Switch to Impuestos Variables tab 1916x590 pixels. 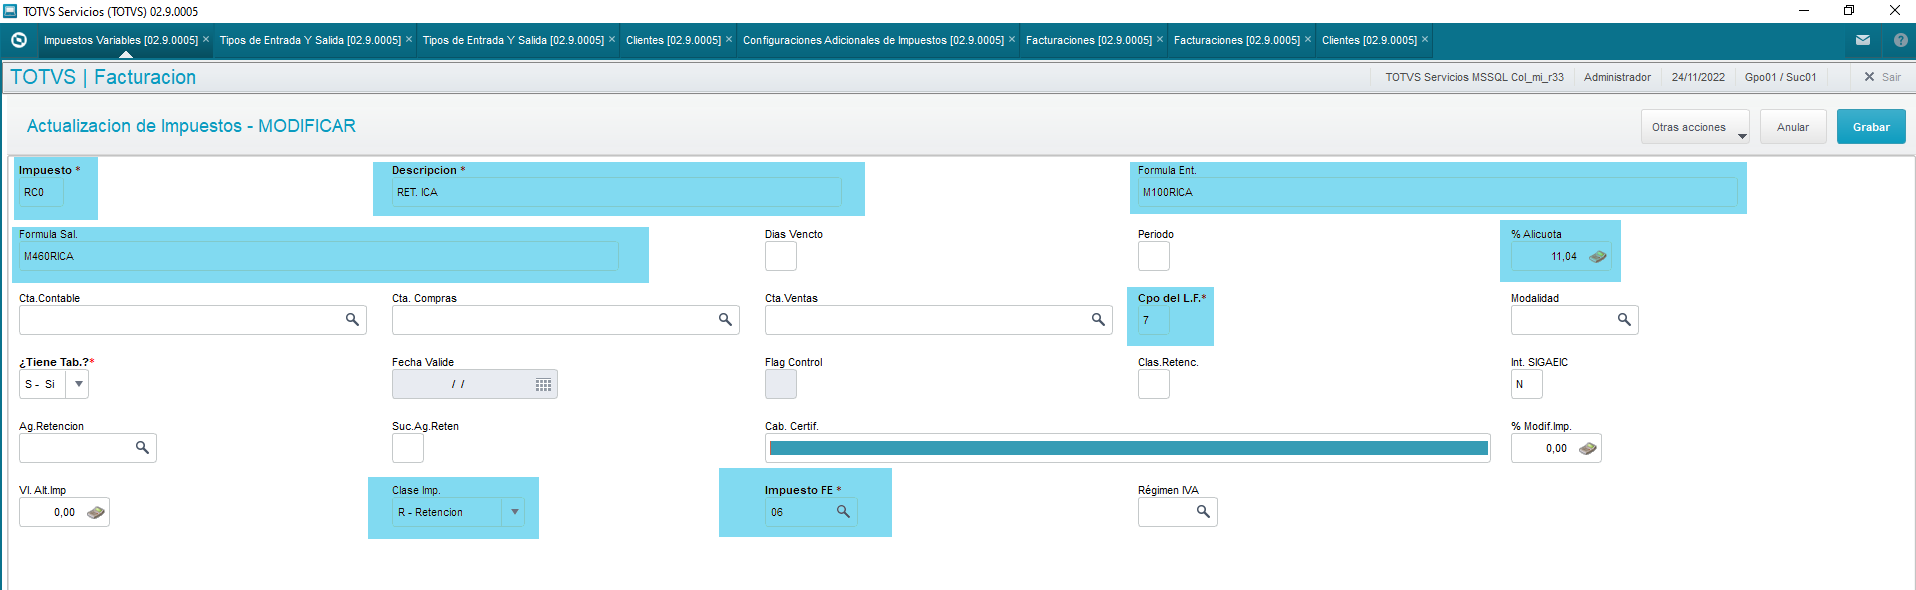pos(121,40)
